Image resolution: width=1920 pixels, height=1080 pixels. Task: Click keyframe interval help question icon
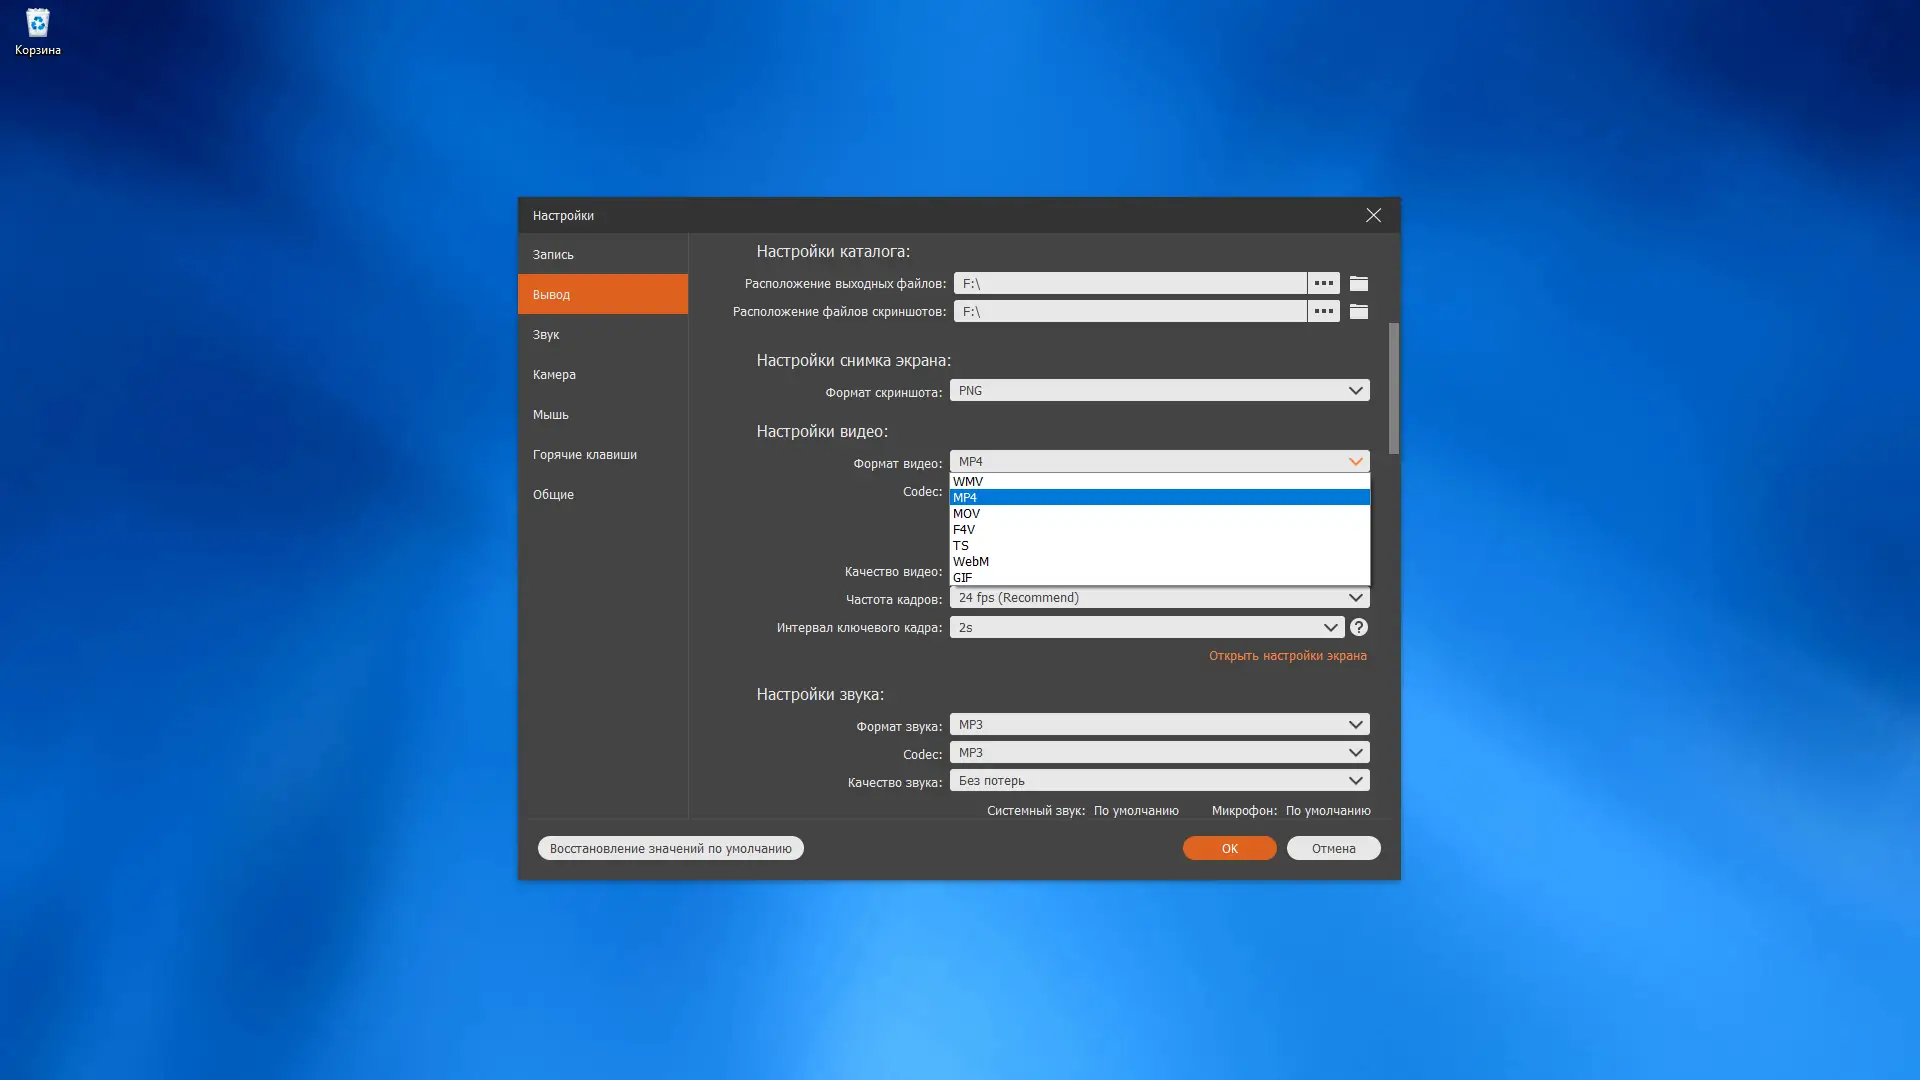coord(1358,628)
